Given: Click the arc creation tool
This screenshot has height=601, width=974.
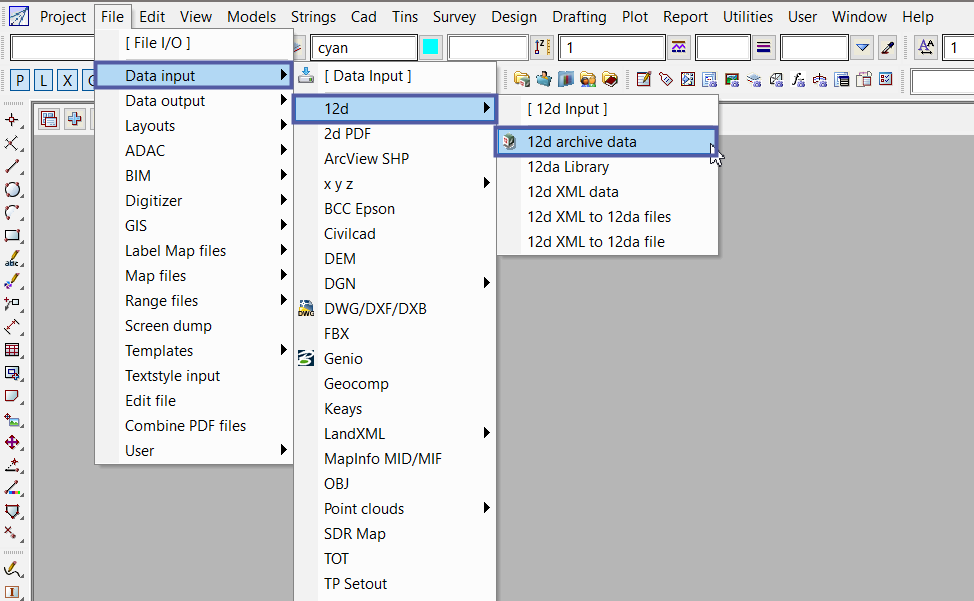Looking at the screenshot, I should (x=12, y=212).
